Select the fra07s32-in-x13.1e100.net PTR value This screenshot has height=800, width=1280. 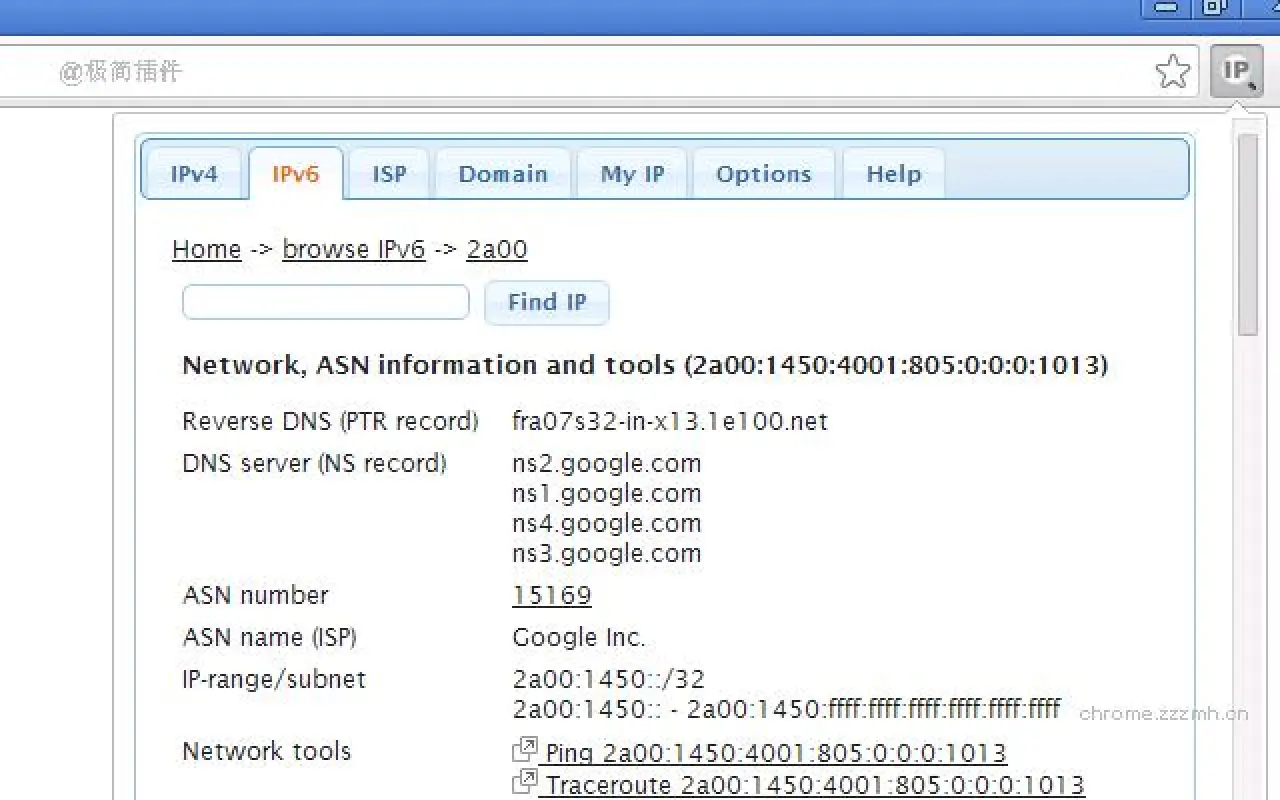[670, 421]
